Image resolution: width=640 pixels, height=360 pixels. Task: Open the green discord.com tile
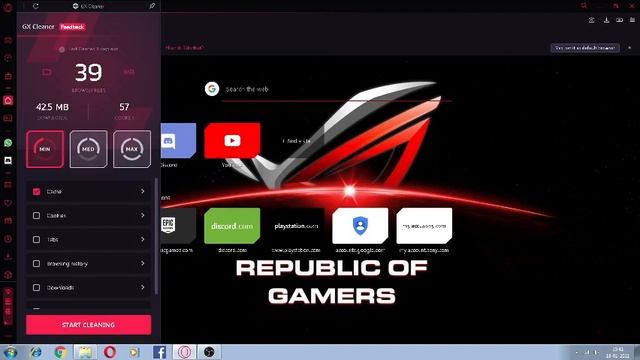coord(232,226)
